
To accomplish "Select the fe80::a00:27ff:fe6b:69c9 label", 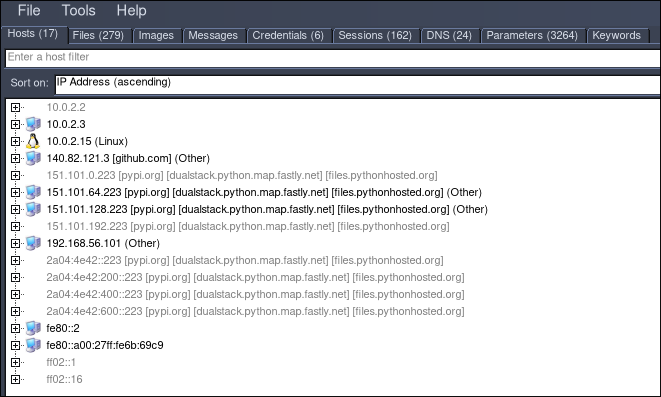I will pyautogui.click(x=105, y=345).
